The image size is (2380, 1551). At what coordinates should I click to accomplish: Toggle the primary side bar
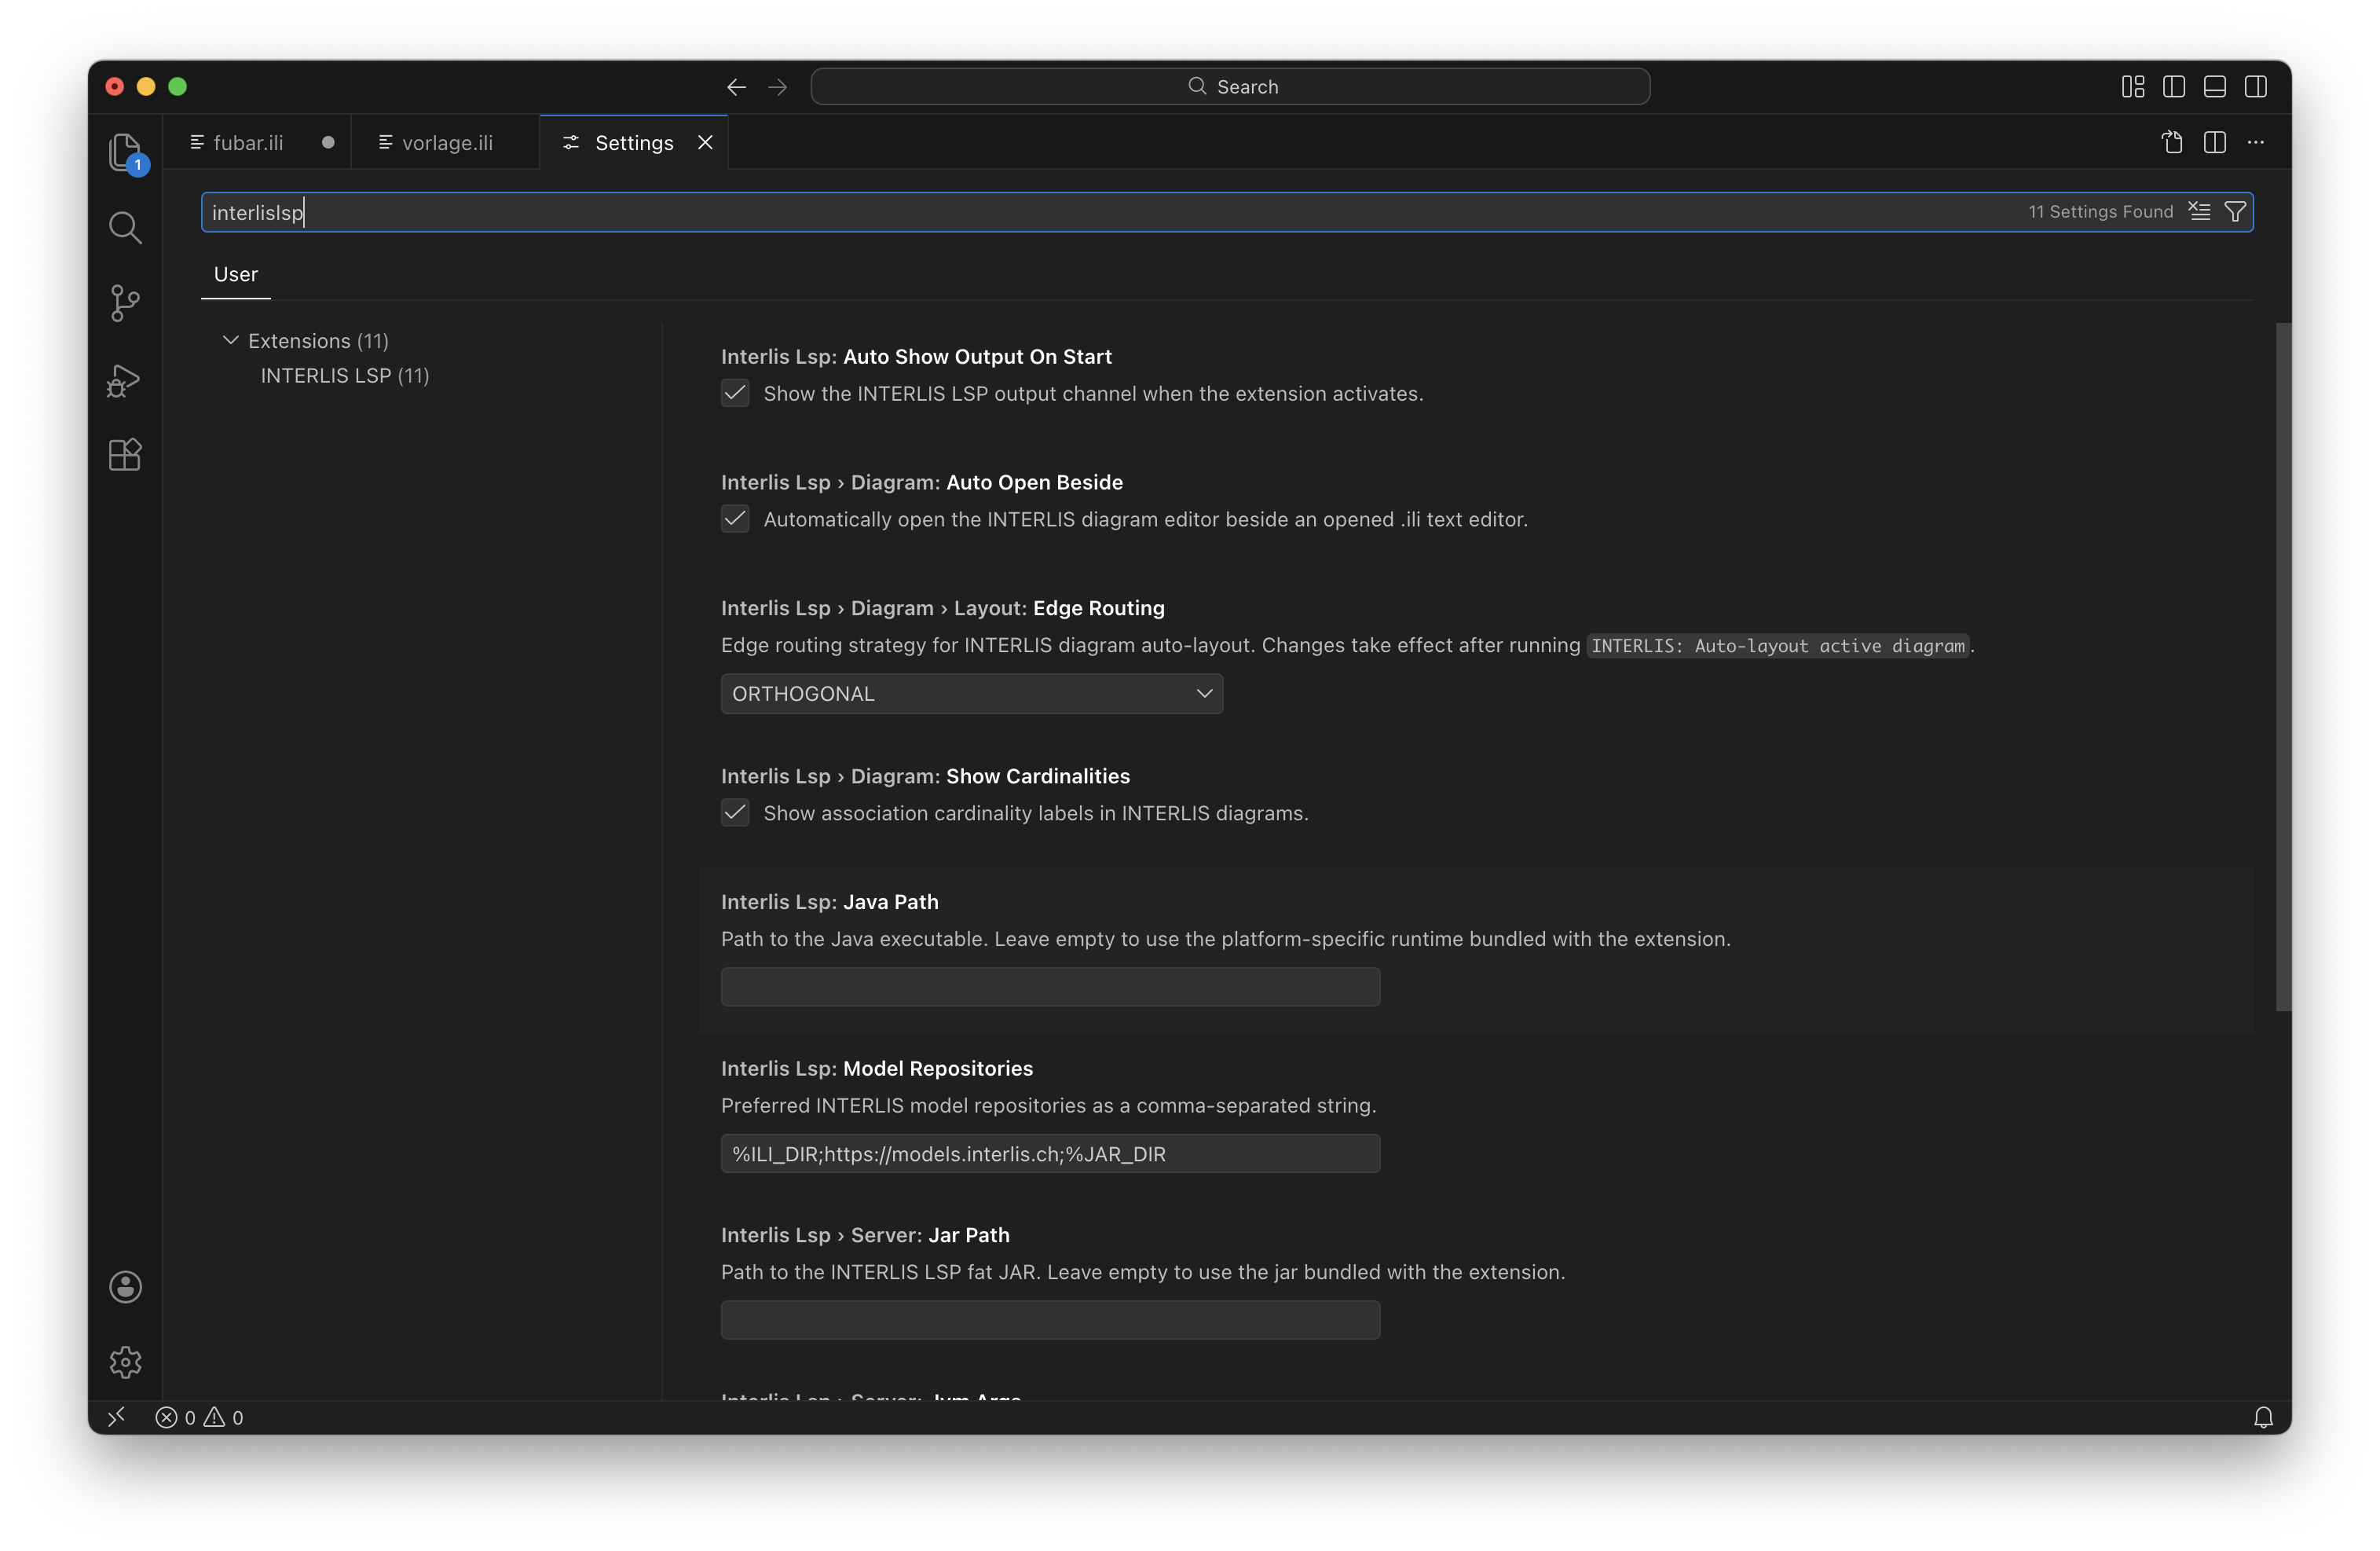(2173, 87)
